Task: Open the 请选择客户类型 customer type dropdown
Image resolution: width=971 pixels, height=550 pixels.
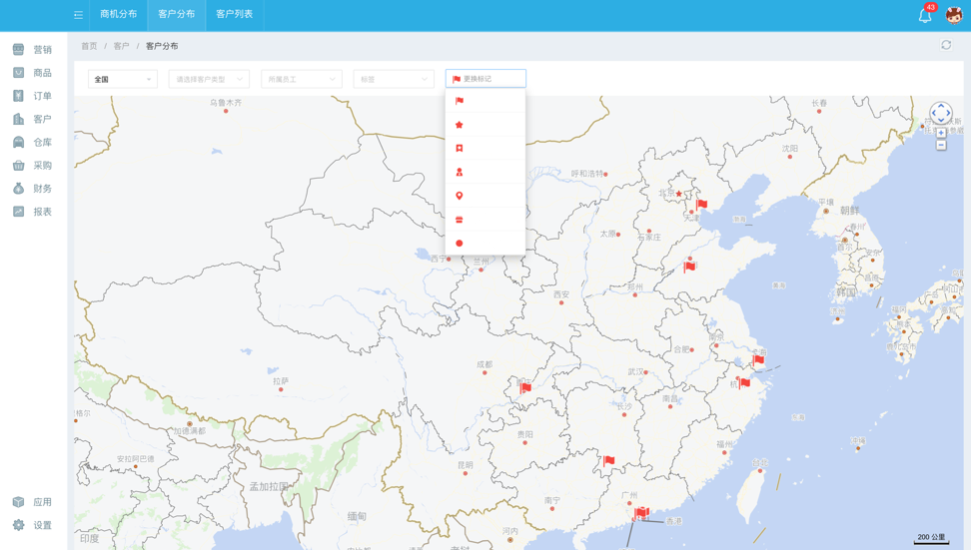Action: (x=208, y=79)
